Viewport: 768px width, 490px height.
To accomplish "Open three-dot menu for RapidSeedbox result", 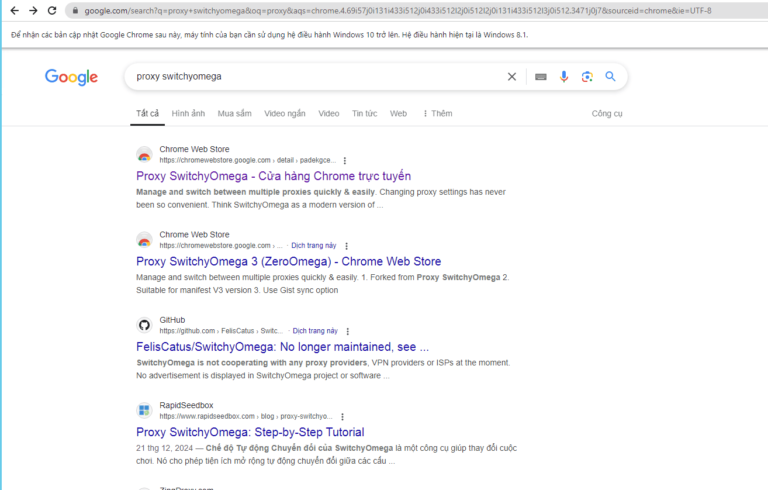I will pos(345,416).
